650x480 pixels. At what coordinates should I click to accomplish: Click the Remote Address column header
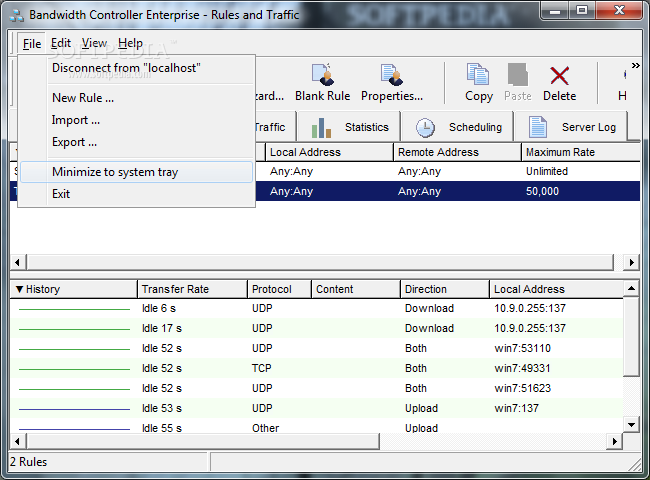click(x=457, y=152)
